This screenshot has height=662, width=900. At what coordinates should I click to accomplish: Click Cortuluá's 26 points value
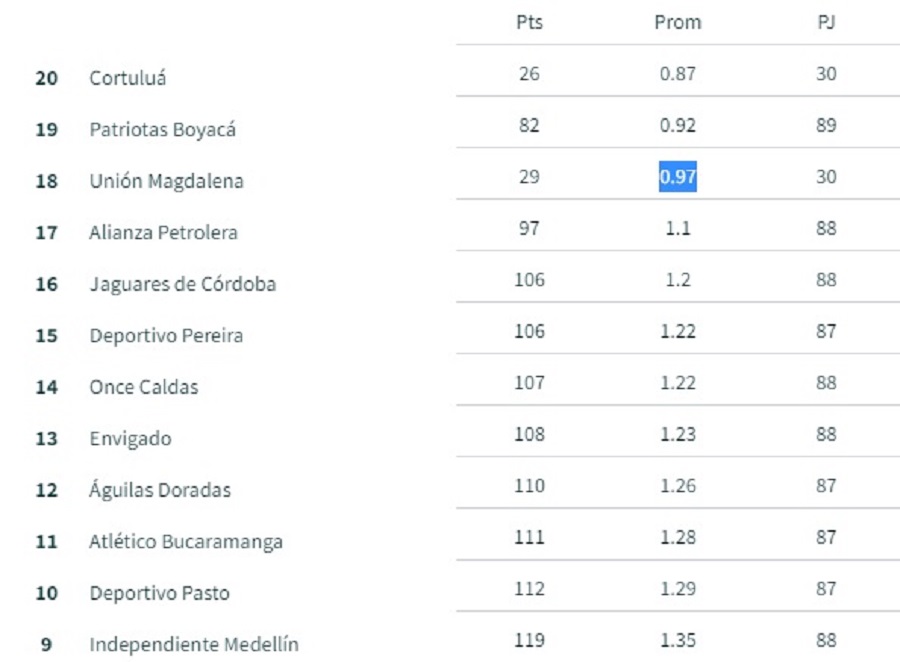529,74
